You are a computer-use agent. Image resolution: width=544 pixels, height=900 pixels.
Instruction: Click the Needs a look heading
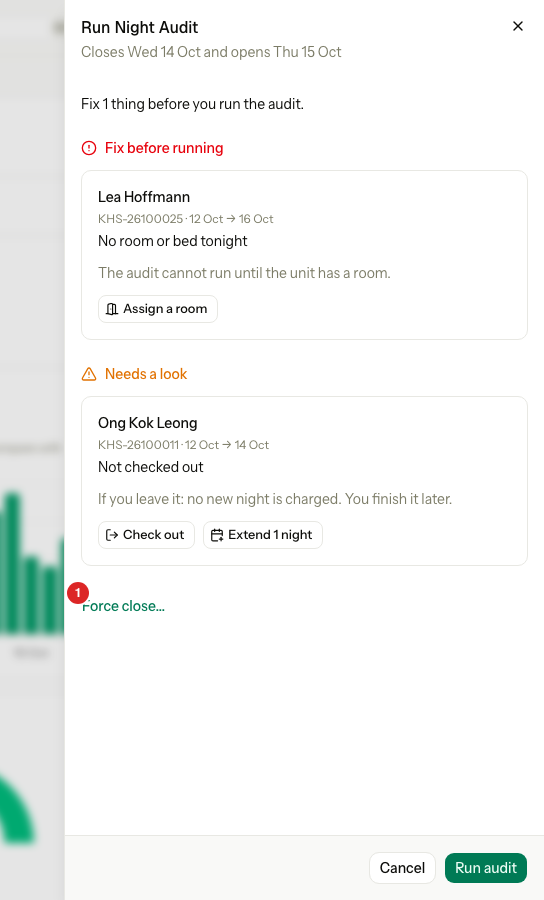pos(146,374)
